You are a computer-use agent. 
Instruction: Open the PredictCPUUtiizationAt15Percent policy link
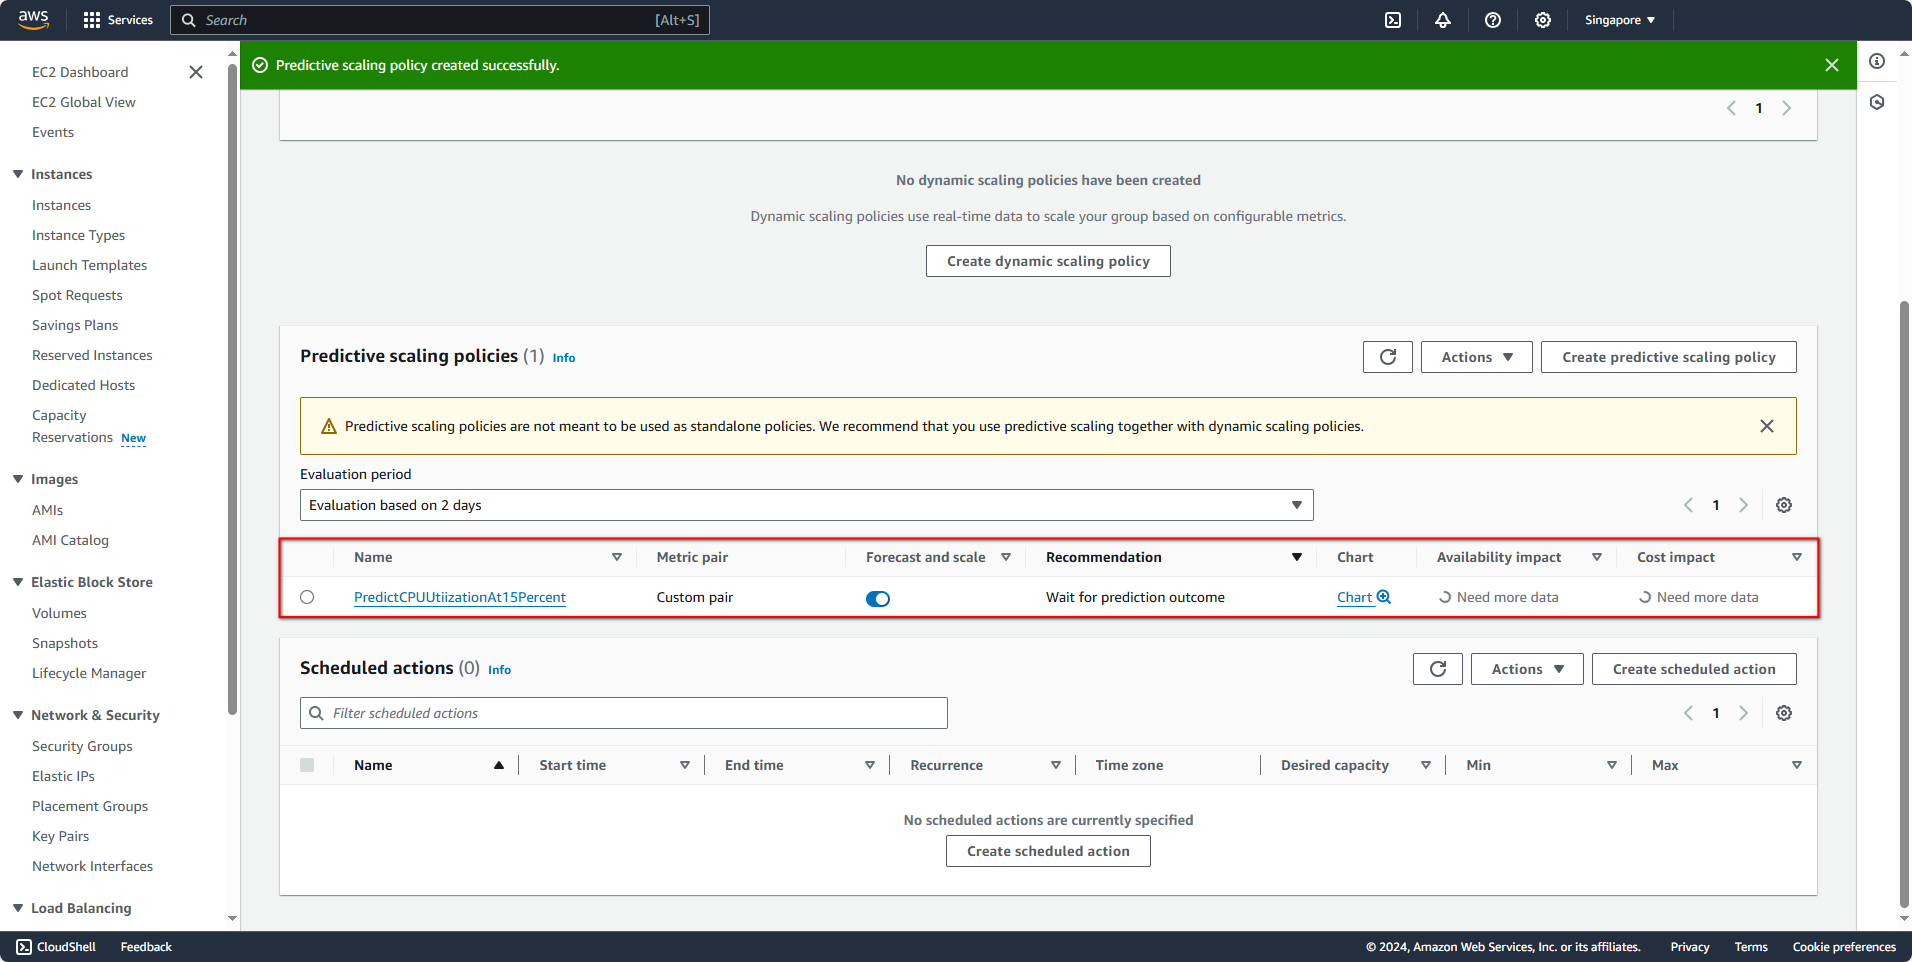[x=459, y=597]
